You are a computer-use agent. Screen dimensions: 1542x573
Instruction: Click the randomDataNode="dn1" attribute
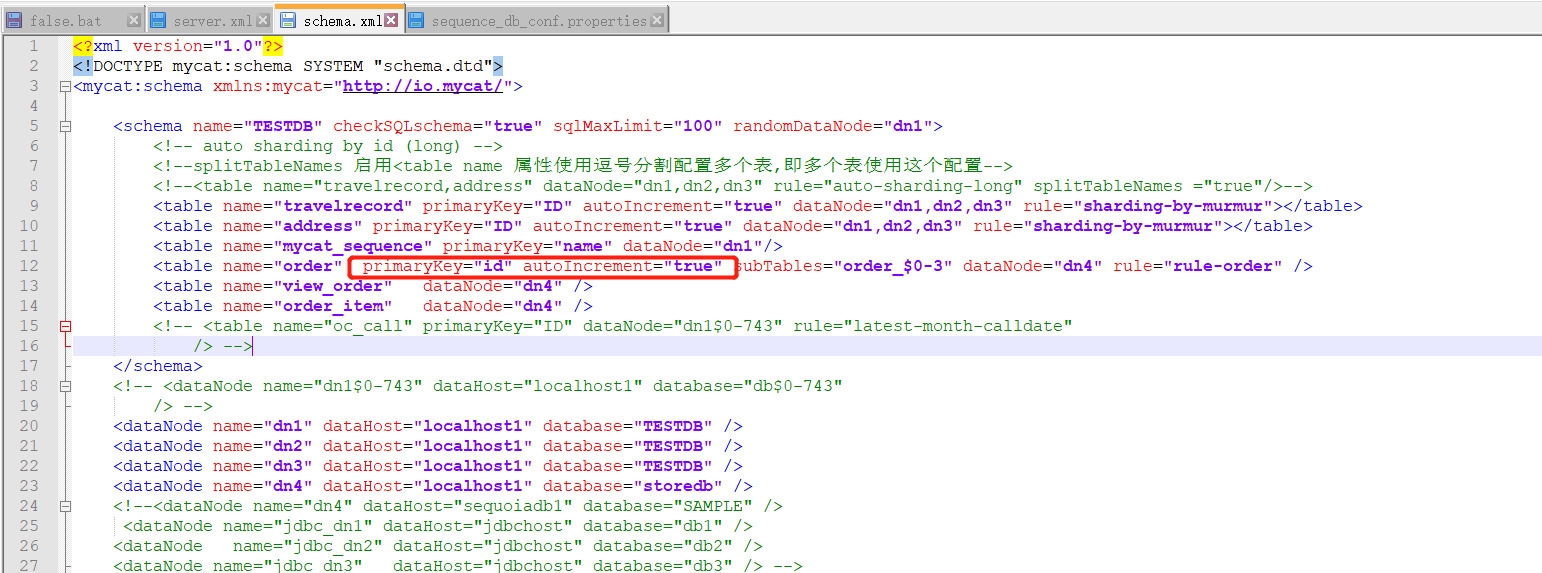833,126
